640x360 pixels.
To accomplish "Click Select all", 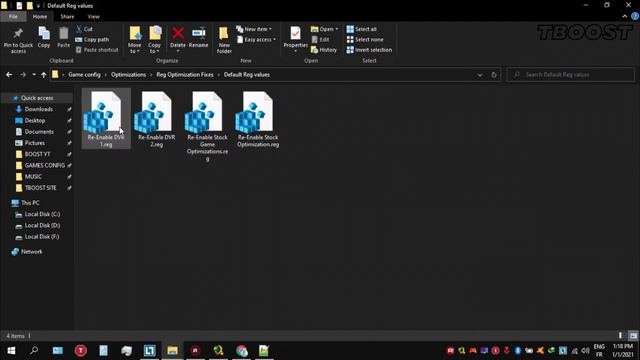I will (362, 29).
